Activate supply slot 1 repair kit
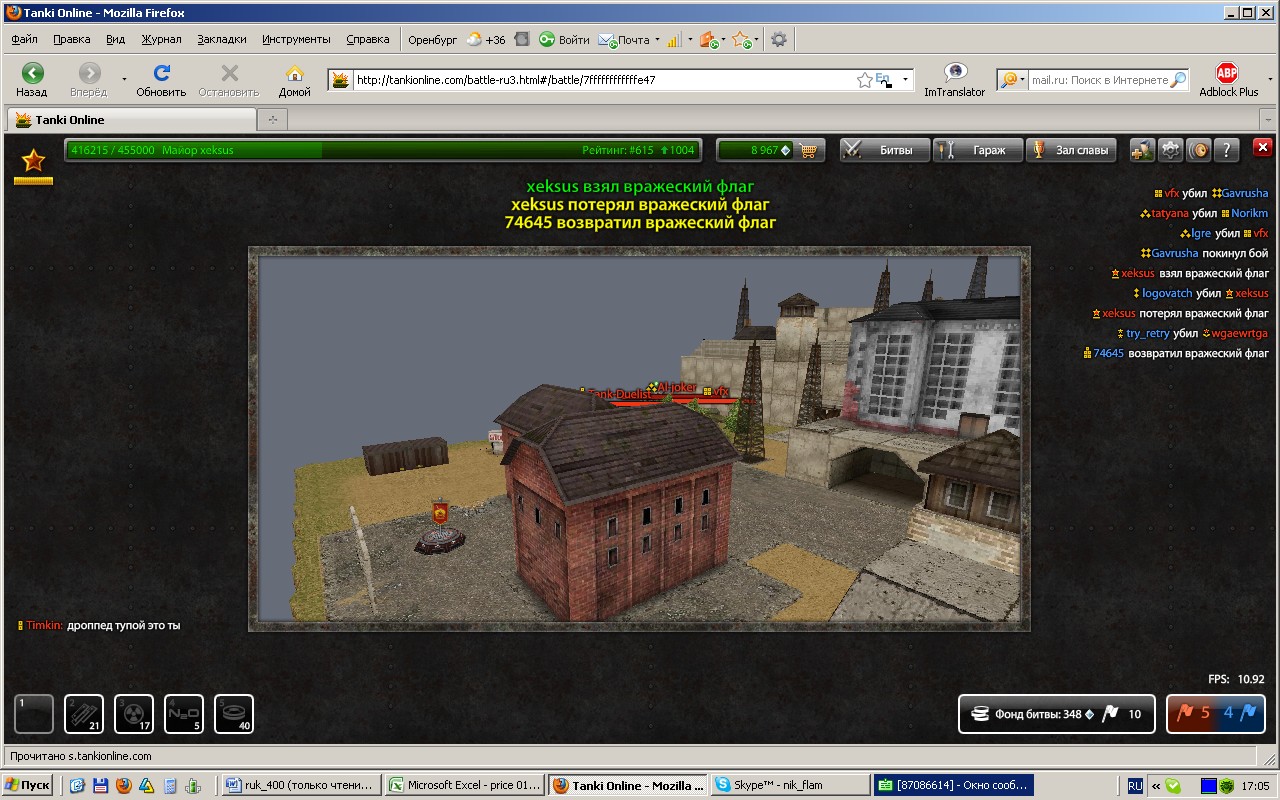 pyautogui.click(x=34, y=714)
